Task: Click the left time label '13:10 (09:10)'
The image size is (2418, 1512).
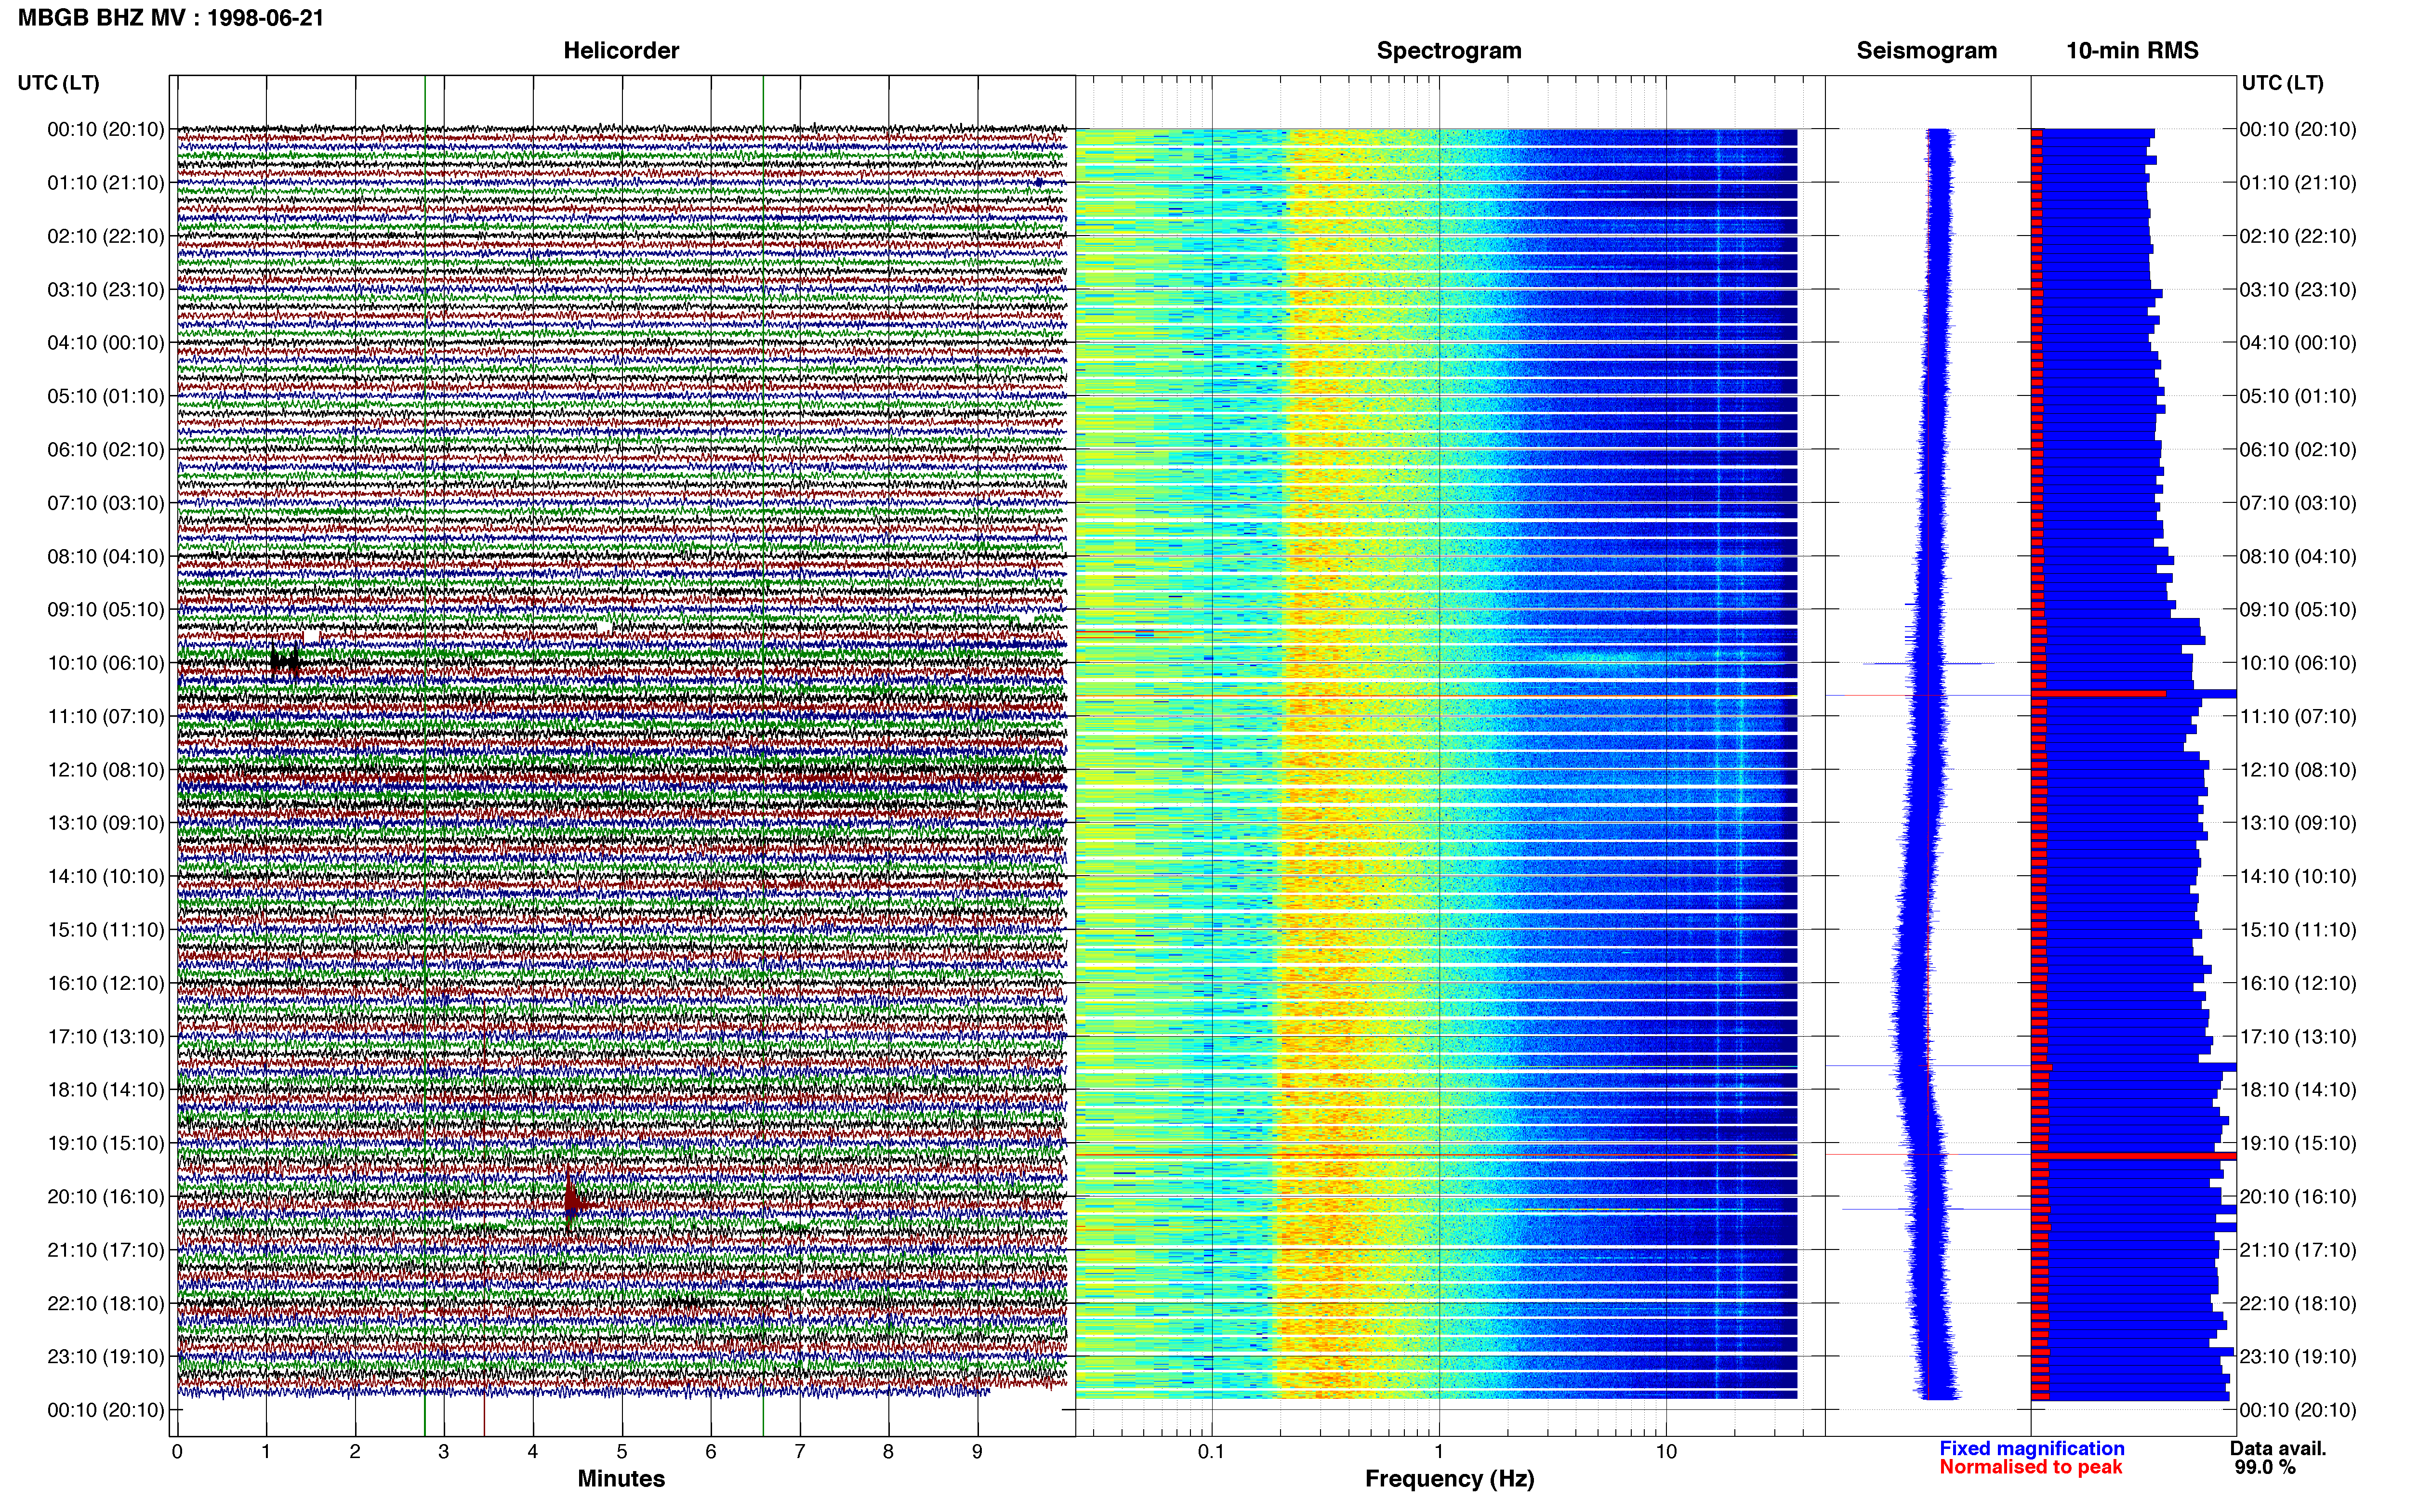Action: click(x=106, y=823)
